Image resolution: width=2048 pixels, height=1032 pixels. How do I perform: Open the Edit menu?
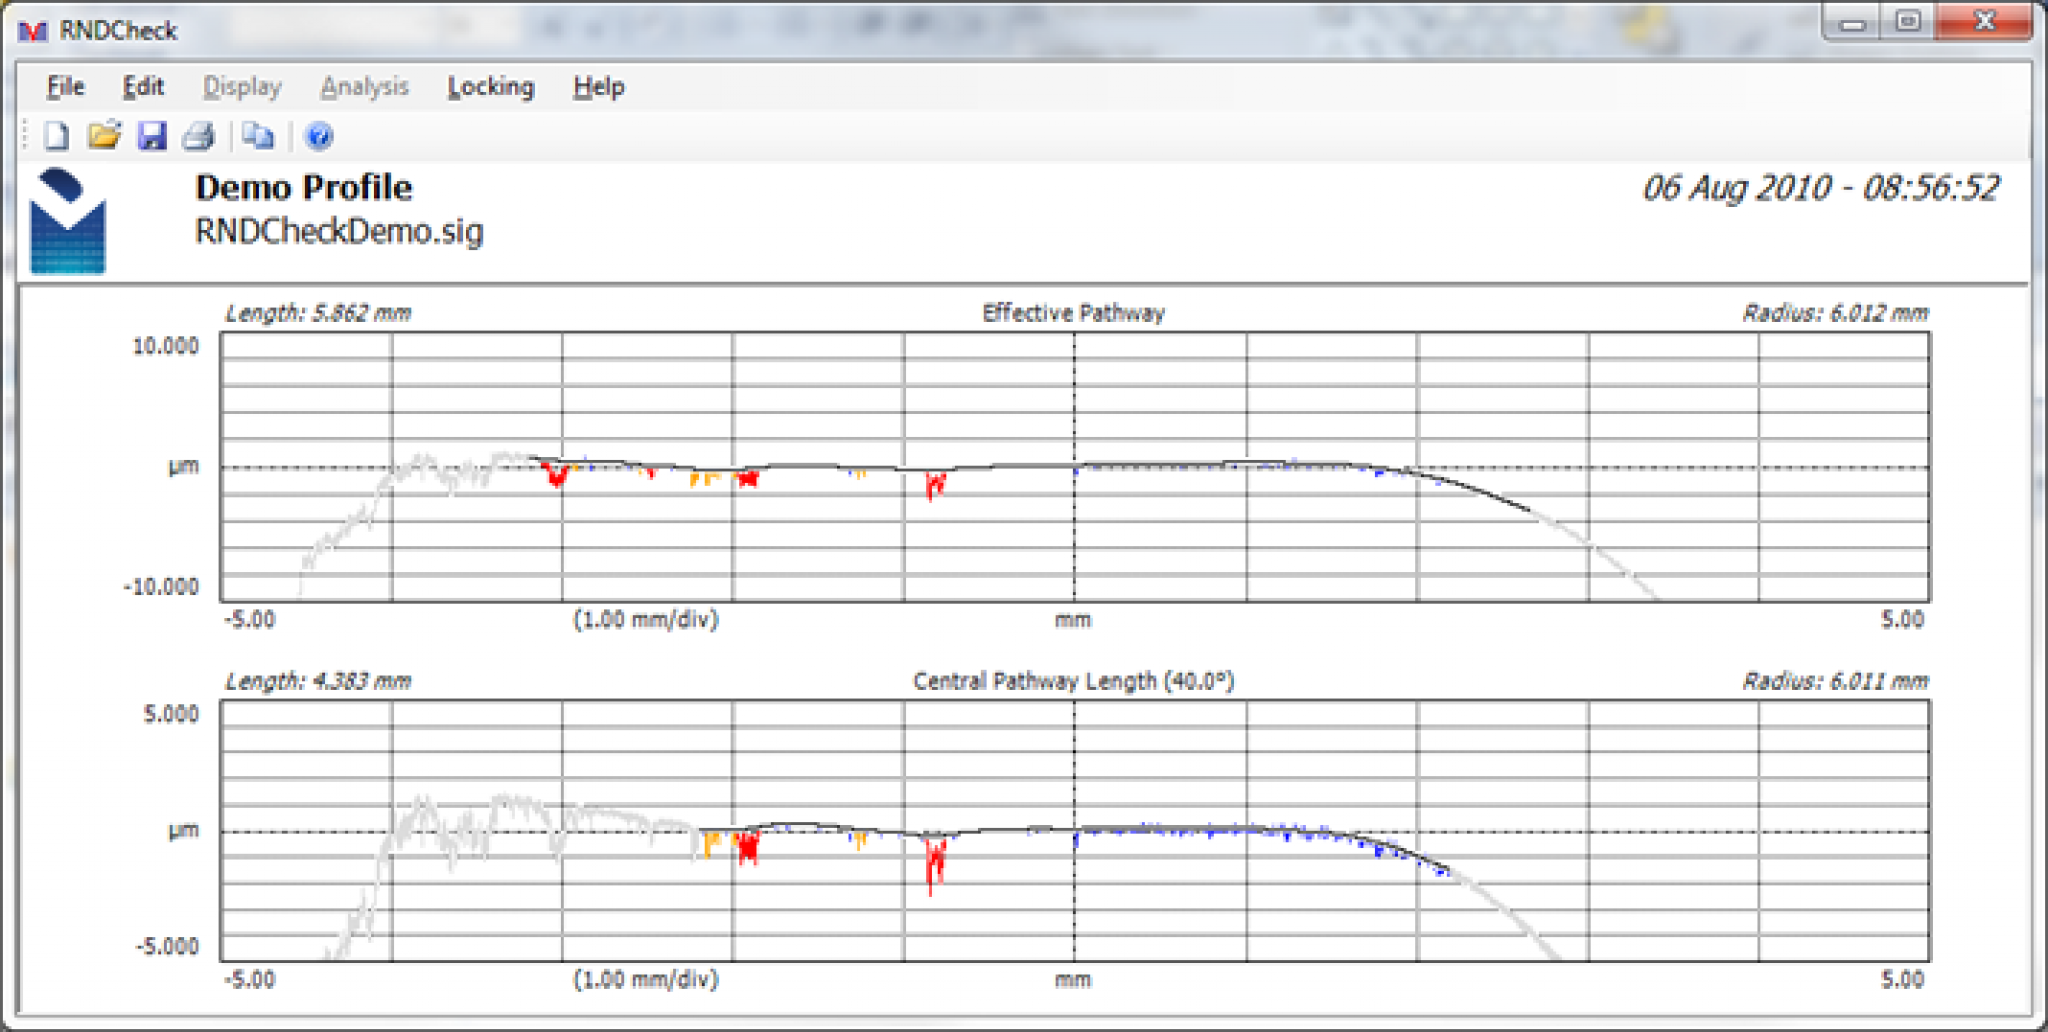tap(143, 87)
